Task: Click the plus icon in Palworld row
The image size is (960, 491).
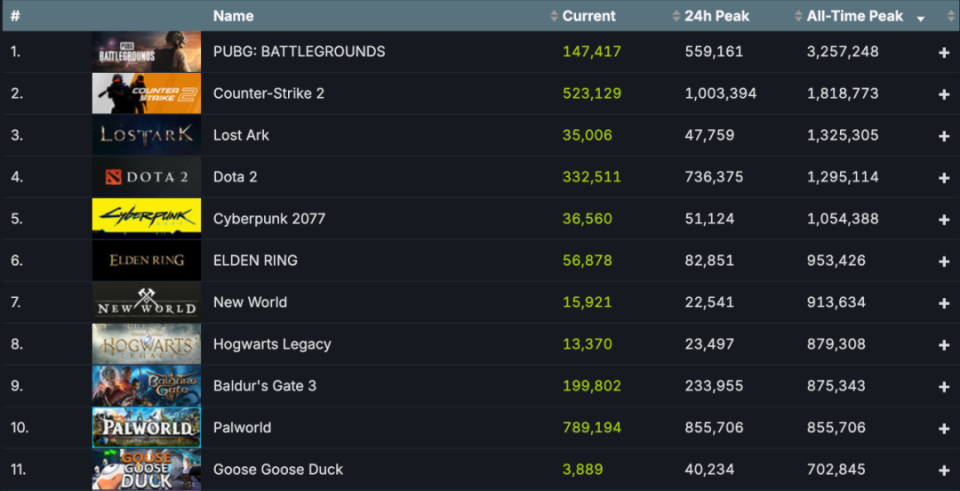Action: pyautogui.click(x=943, y=429)
